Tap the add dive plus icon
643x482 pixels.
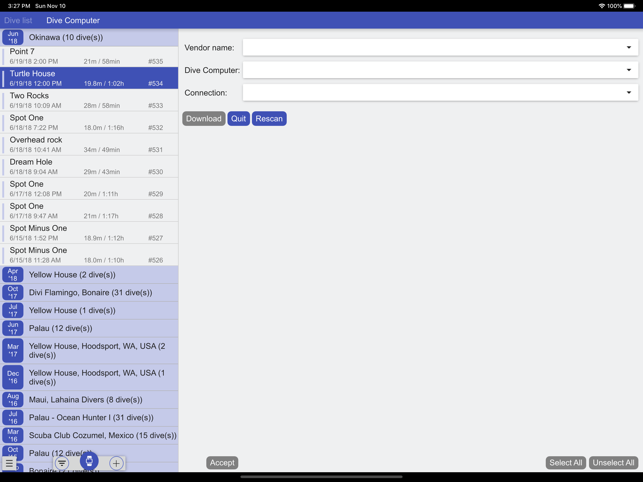click(x=116, y=463)
